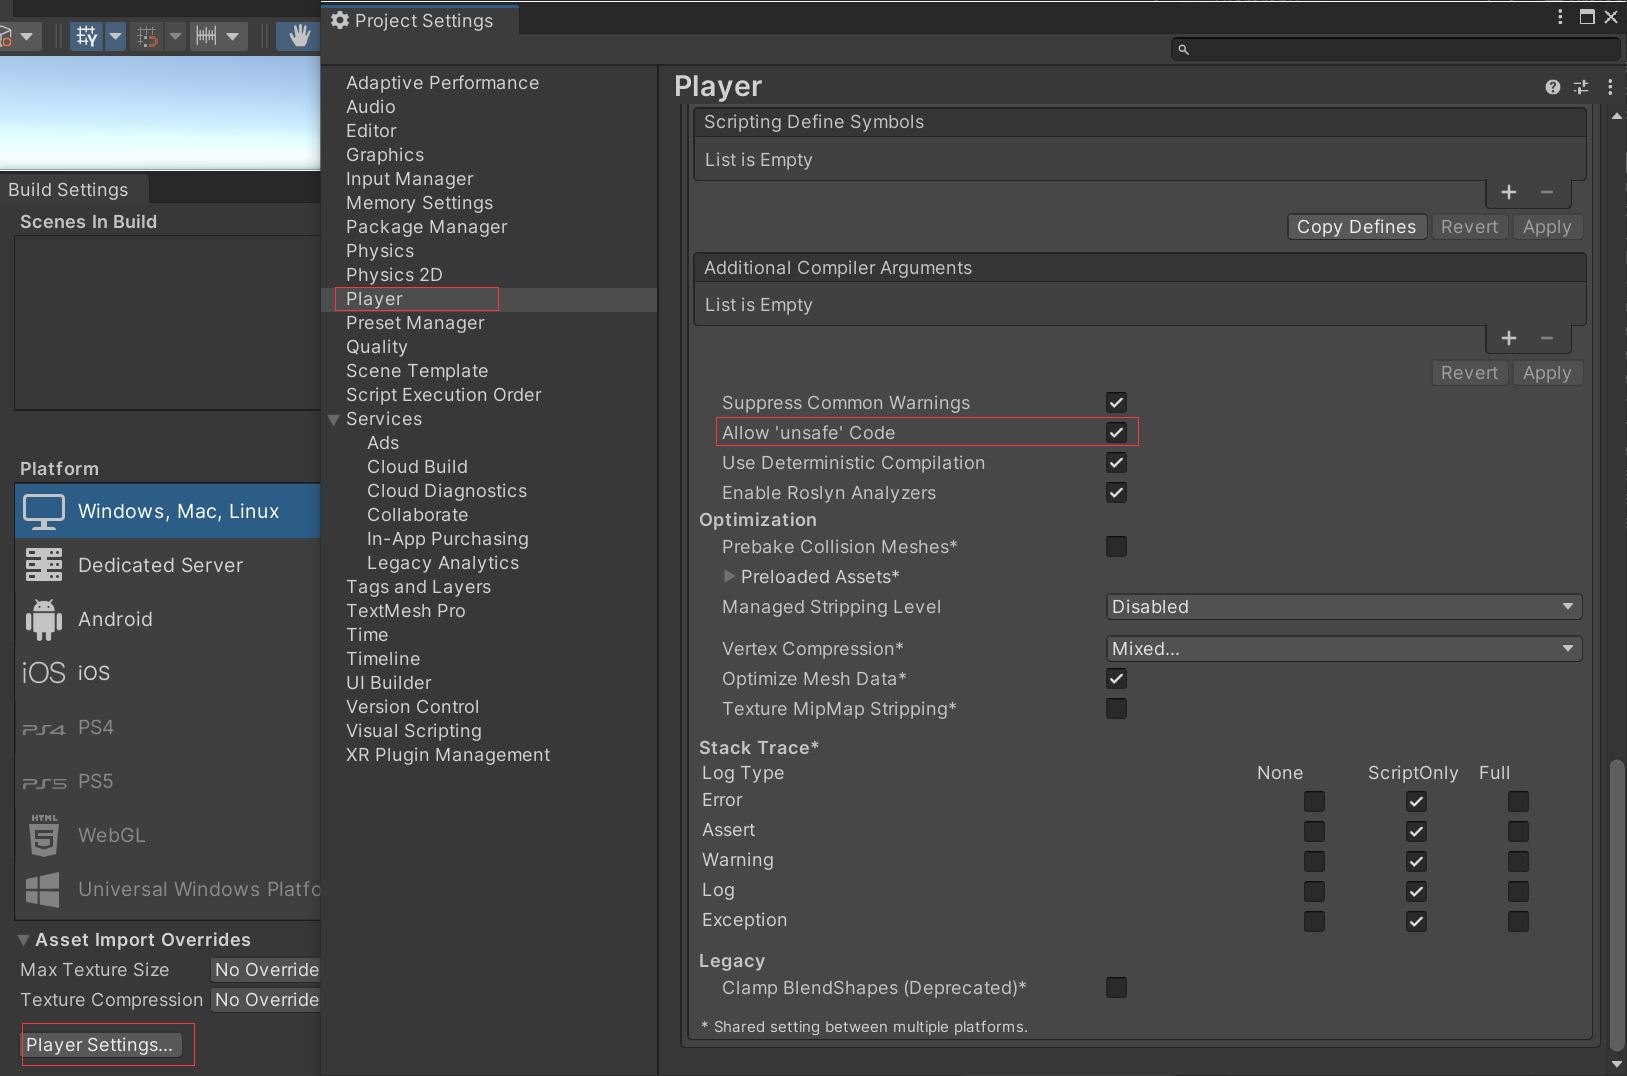Add an Additional Compiler Argument with plus

pos(1509,338)
